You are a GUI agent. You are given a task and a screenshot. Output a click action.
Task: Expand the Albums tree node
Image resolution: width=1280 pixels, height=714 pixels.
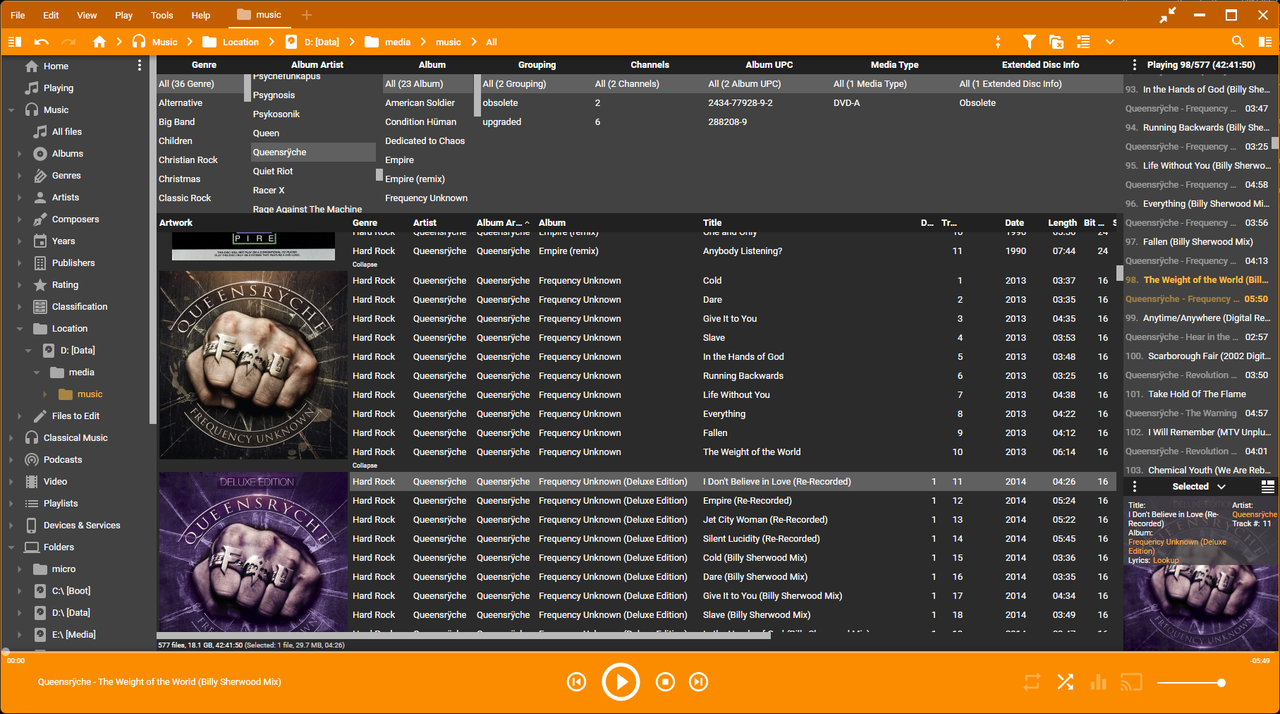click(x=19, y=154)
